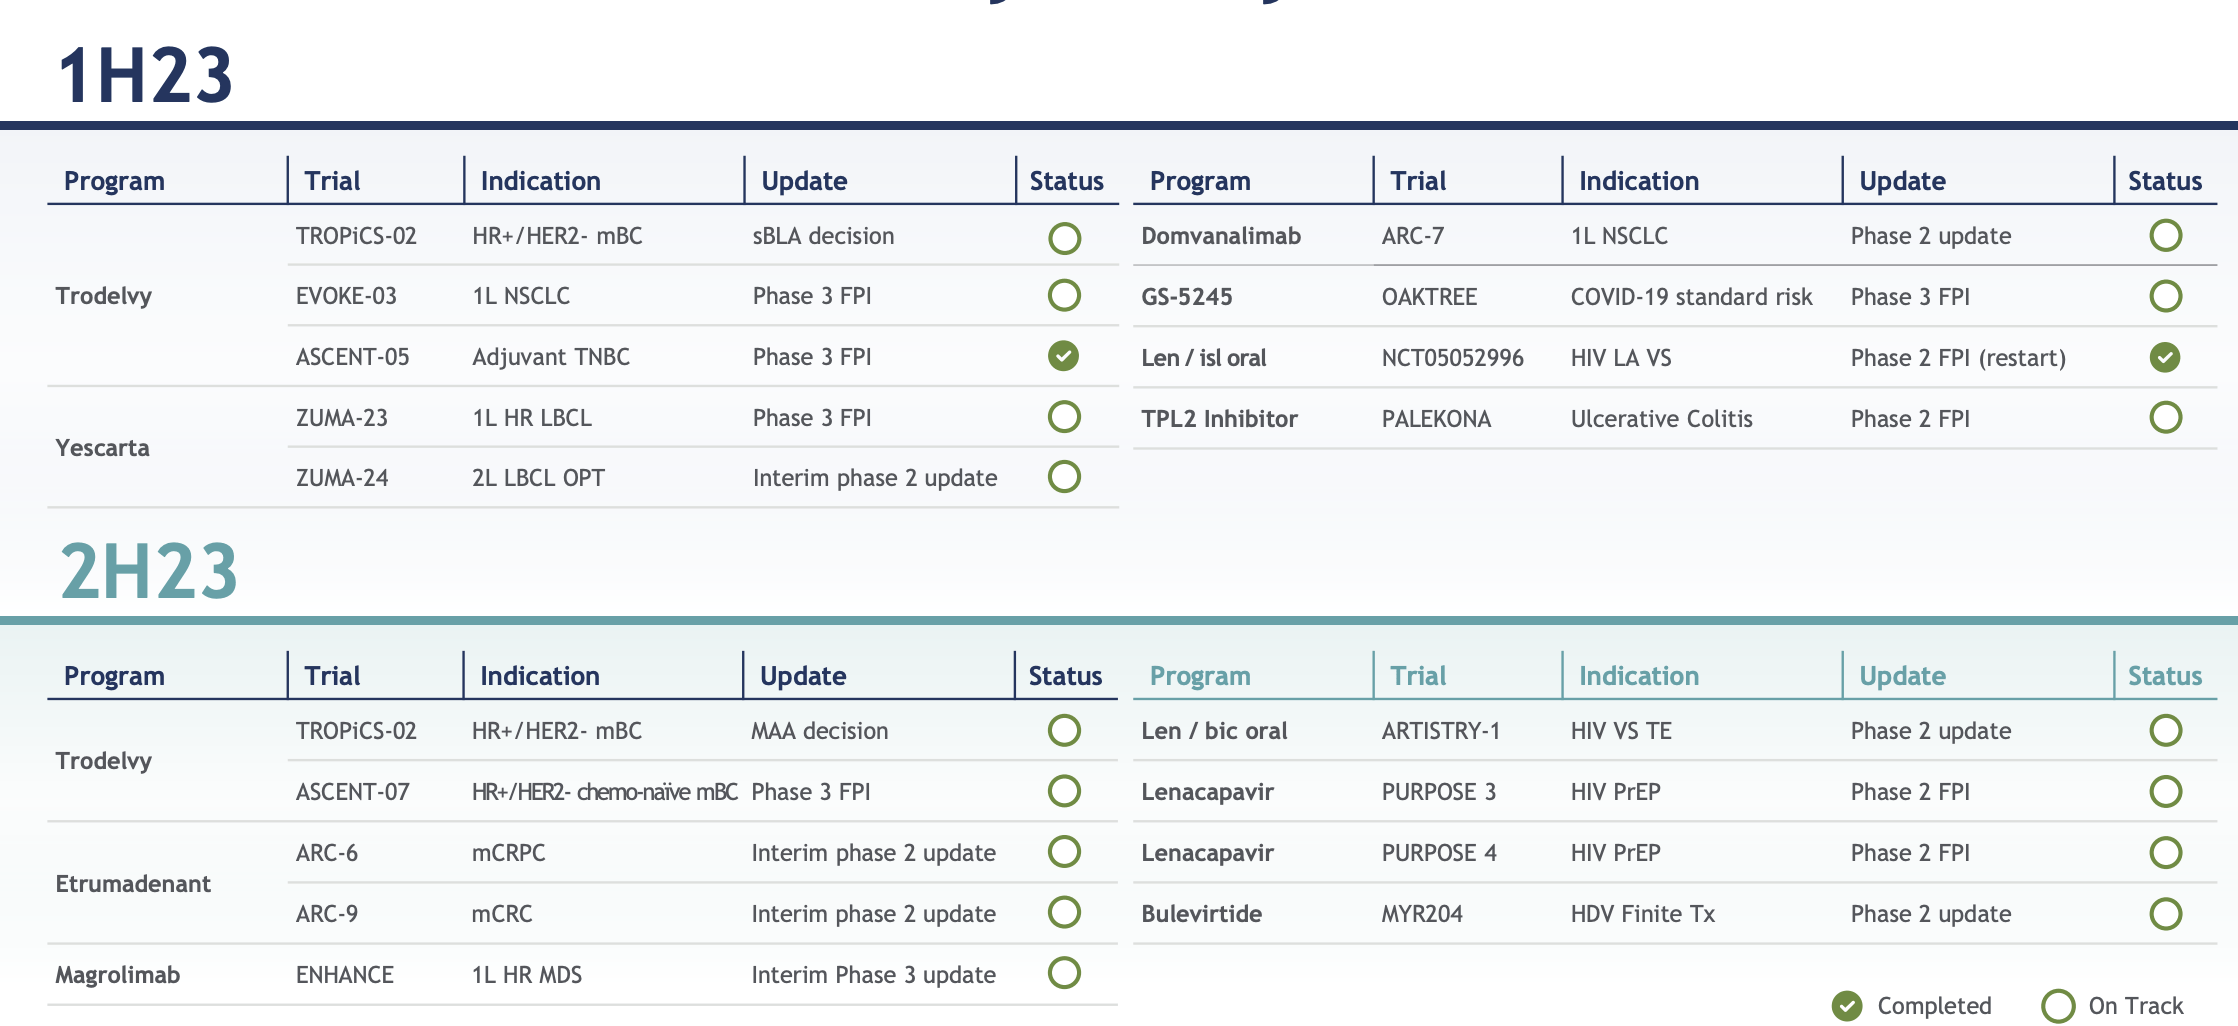Click the NCT05052996 trial identifier
Screen dimensions: 2238x1026
[1452, 358]
